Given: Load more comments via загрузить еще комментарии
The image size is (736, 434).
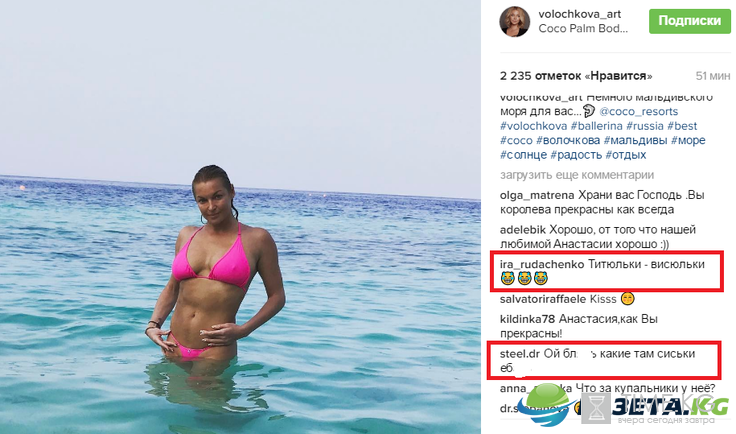Looking at the screenshot, I should pyautogui.click(x=577, y=175).
